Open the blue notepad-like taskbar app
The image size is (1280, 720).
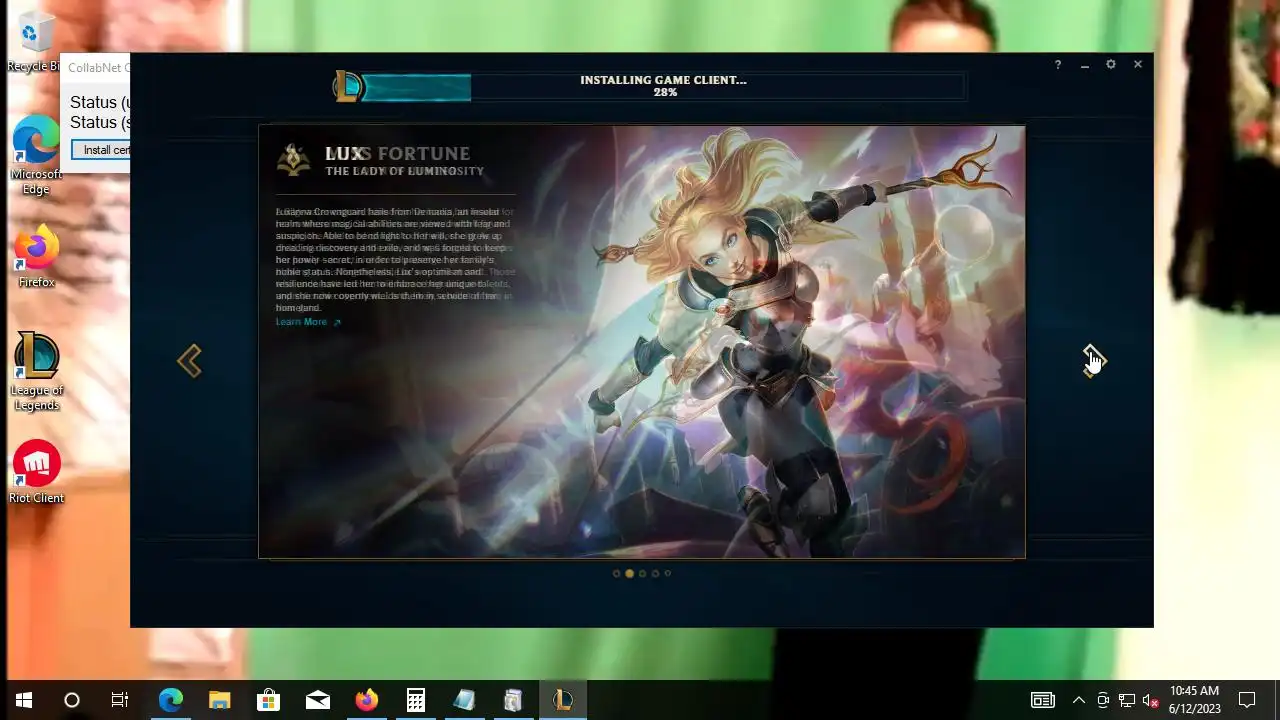click(465, 700)
